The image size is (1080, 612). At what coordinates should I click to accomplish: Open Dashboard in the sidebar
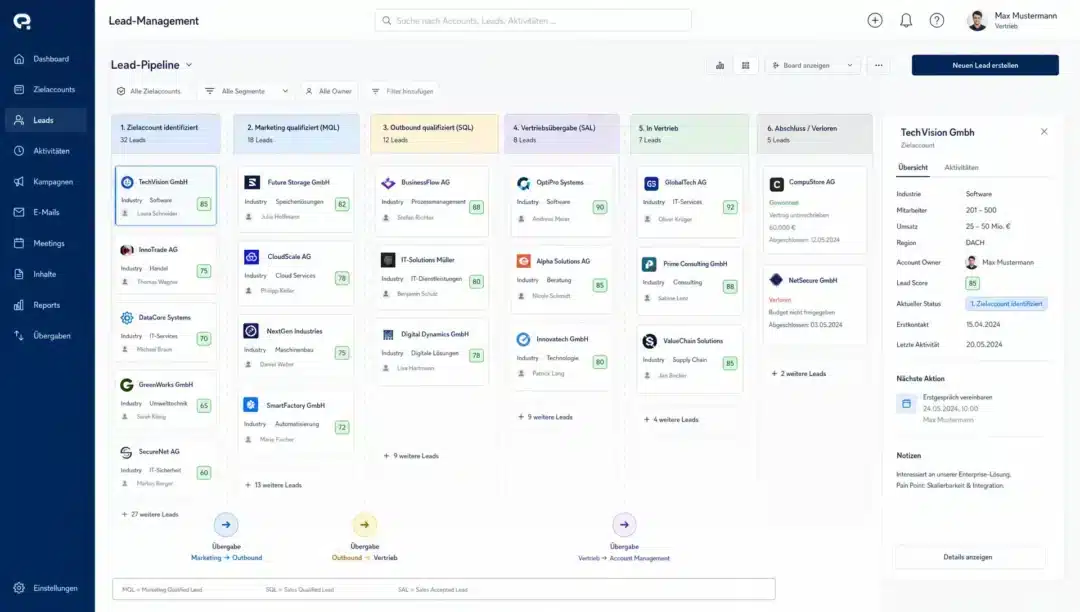click(45, 59)
